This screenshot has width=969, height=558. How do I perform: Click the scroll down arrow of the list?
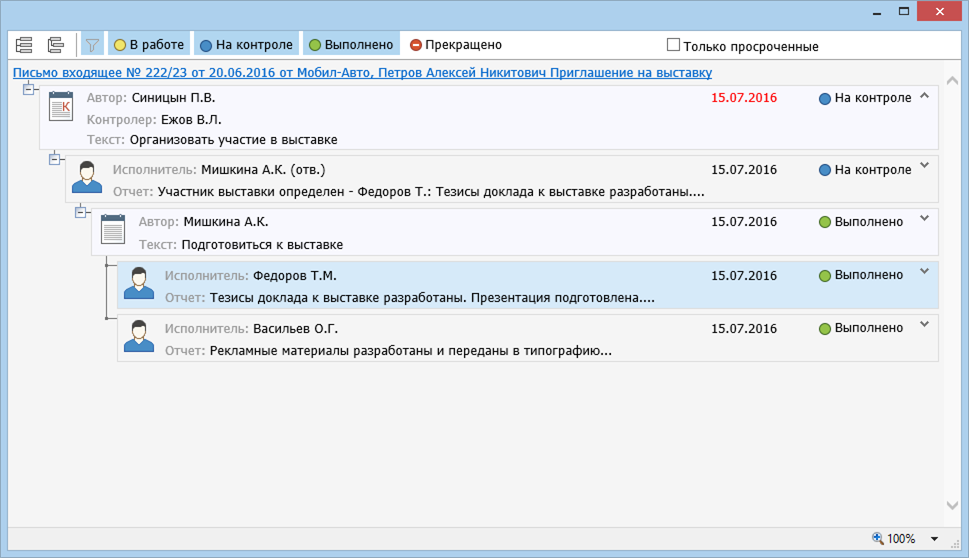[952, 505]
